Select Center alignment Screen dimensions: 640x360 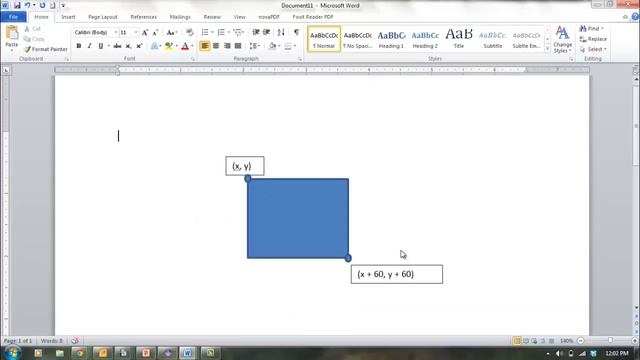216,46
